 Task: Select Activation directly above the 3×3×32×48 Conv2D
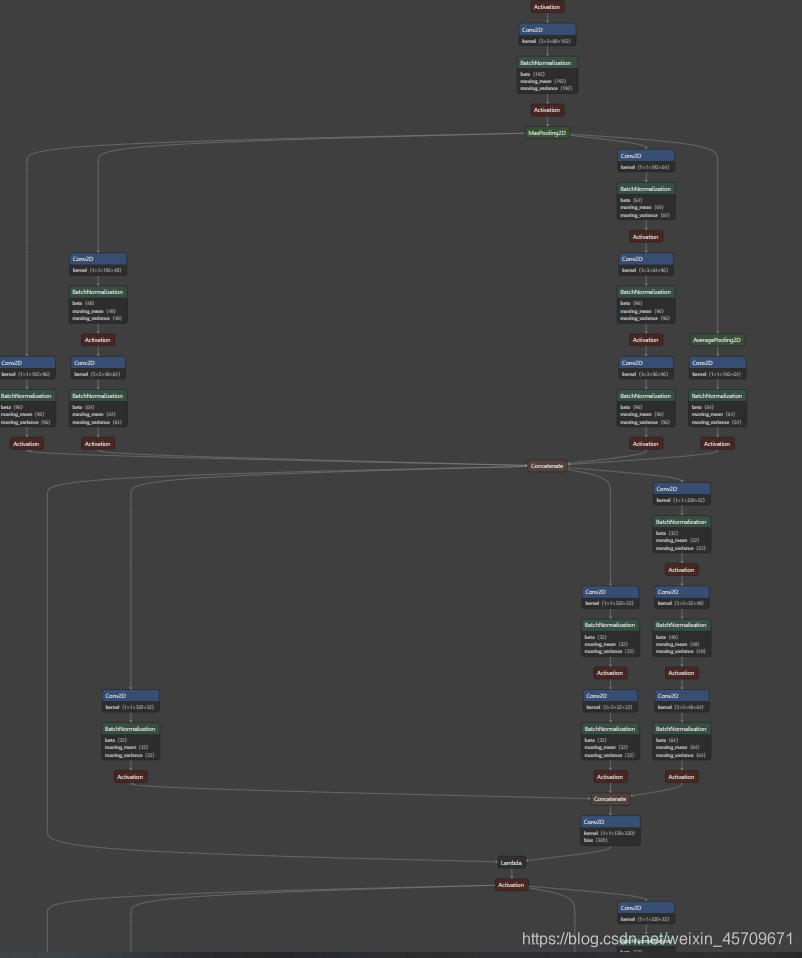[682, 569]
